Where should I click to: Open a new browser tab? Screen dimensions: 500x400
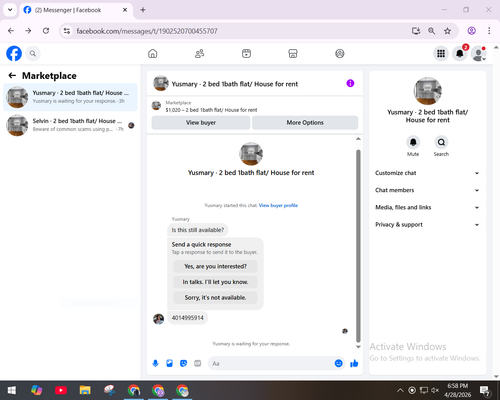[143, 10]
